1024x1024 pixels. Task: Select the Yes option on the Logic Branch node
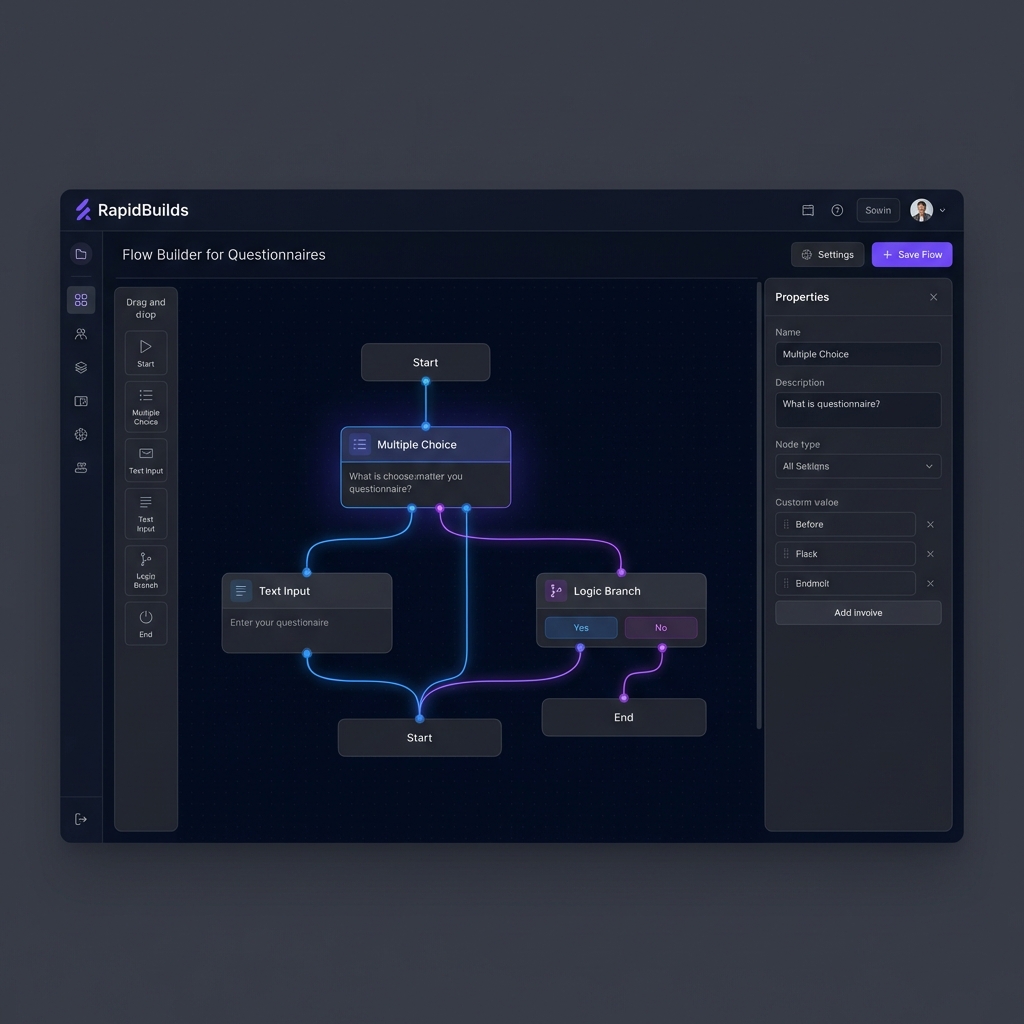[580, 627]
